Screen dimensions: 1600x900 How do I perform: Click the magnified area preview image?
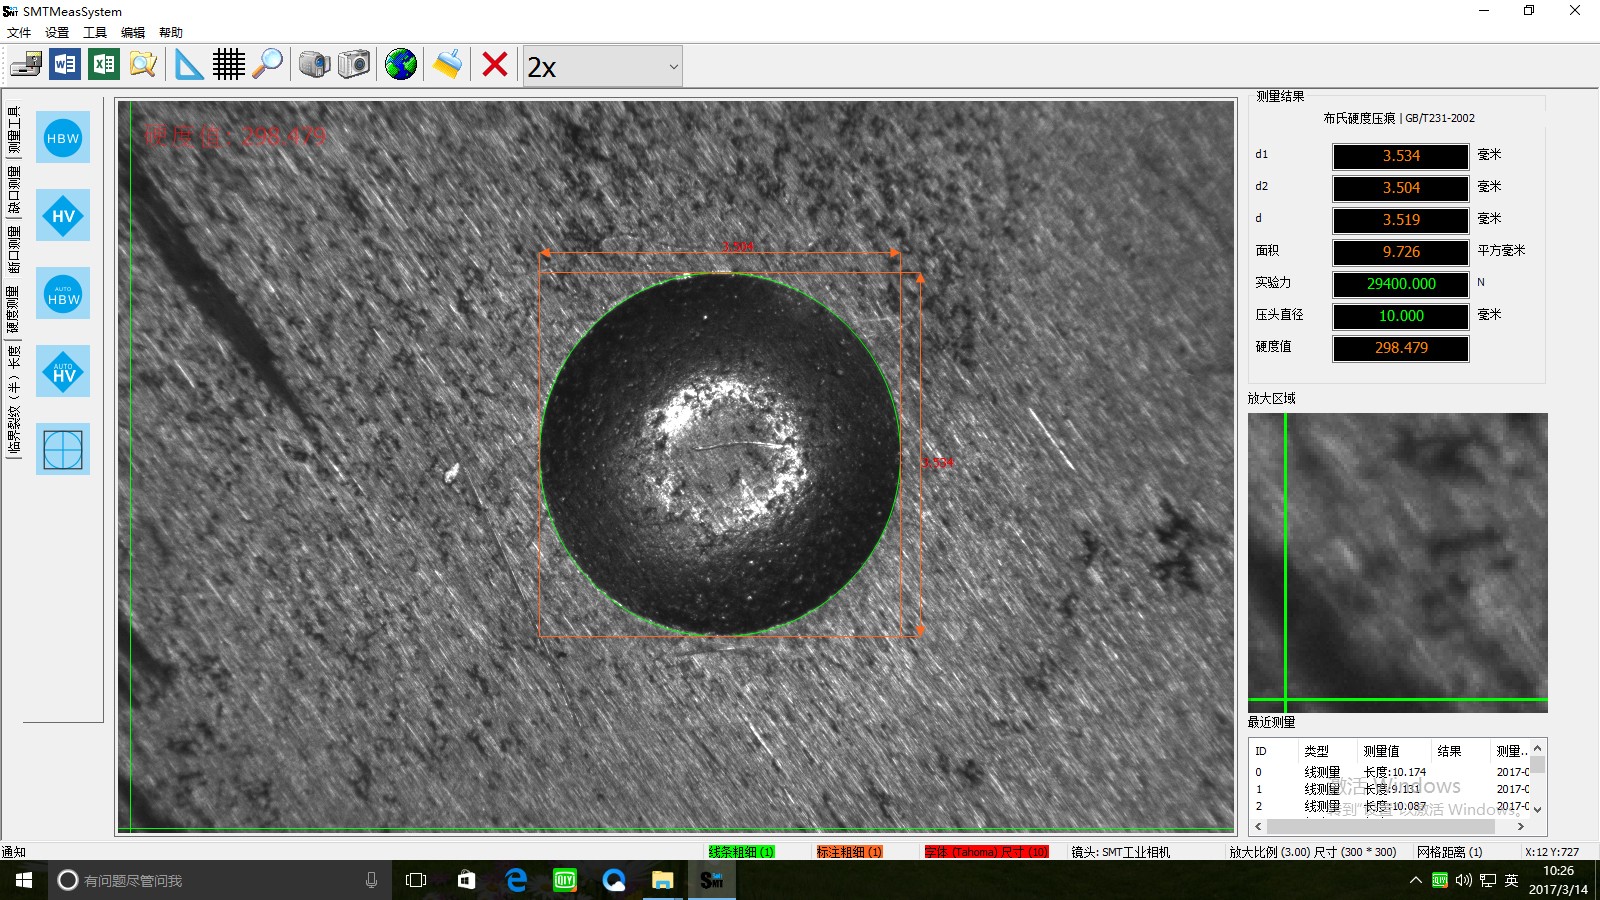[1398, 562]
